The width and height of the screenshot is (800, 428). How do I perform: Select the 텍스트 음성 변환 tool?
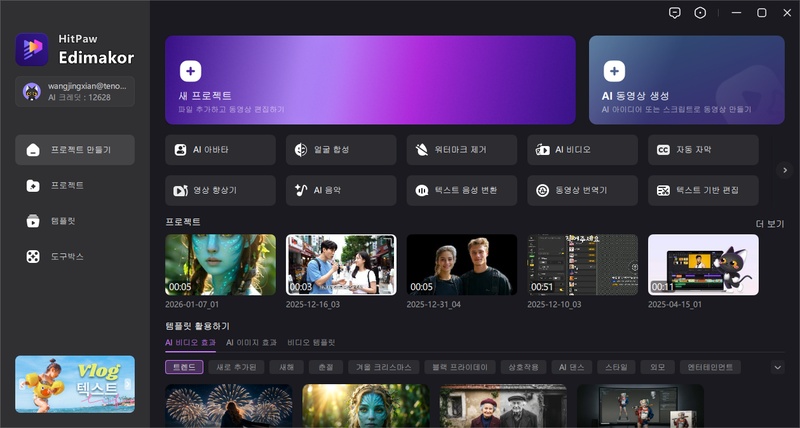[x=461, y=190]
